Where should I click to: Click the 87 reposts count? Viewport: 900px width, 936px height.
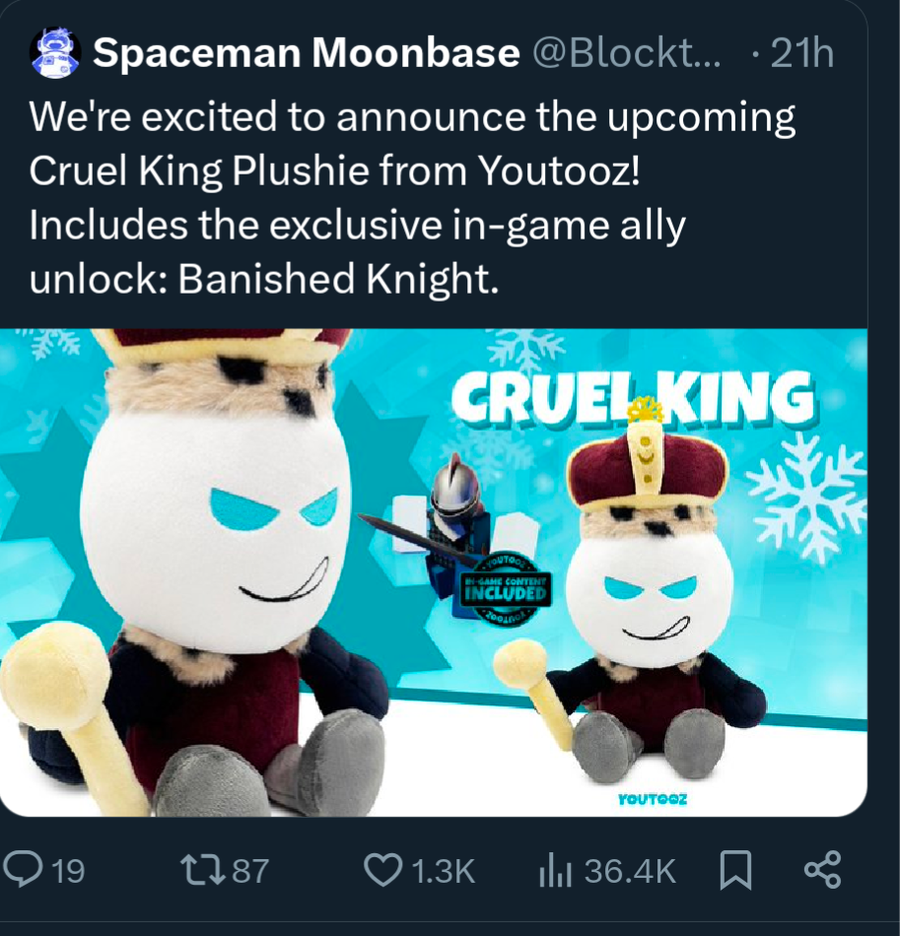[x=250, y=871]
